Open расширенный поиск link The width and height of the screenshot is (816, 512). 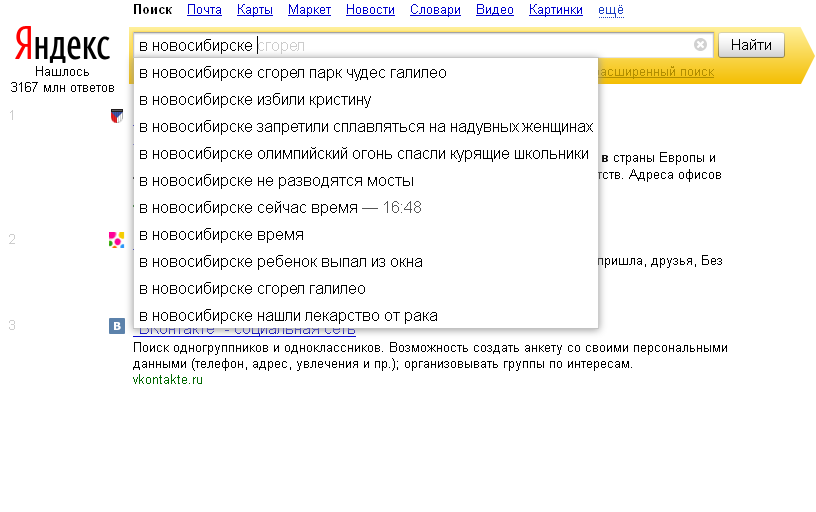pyautogui.click(x=656, y=72)
